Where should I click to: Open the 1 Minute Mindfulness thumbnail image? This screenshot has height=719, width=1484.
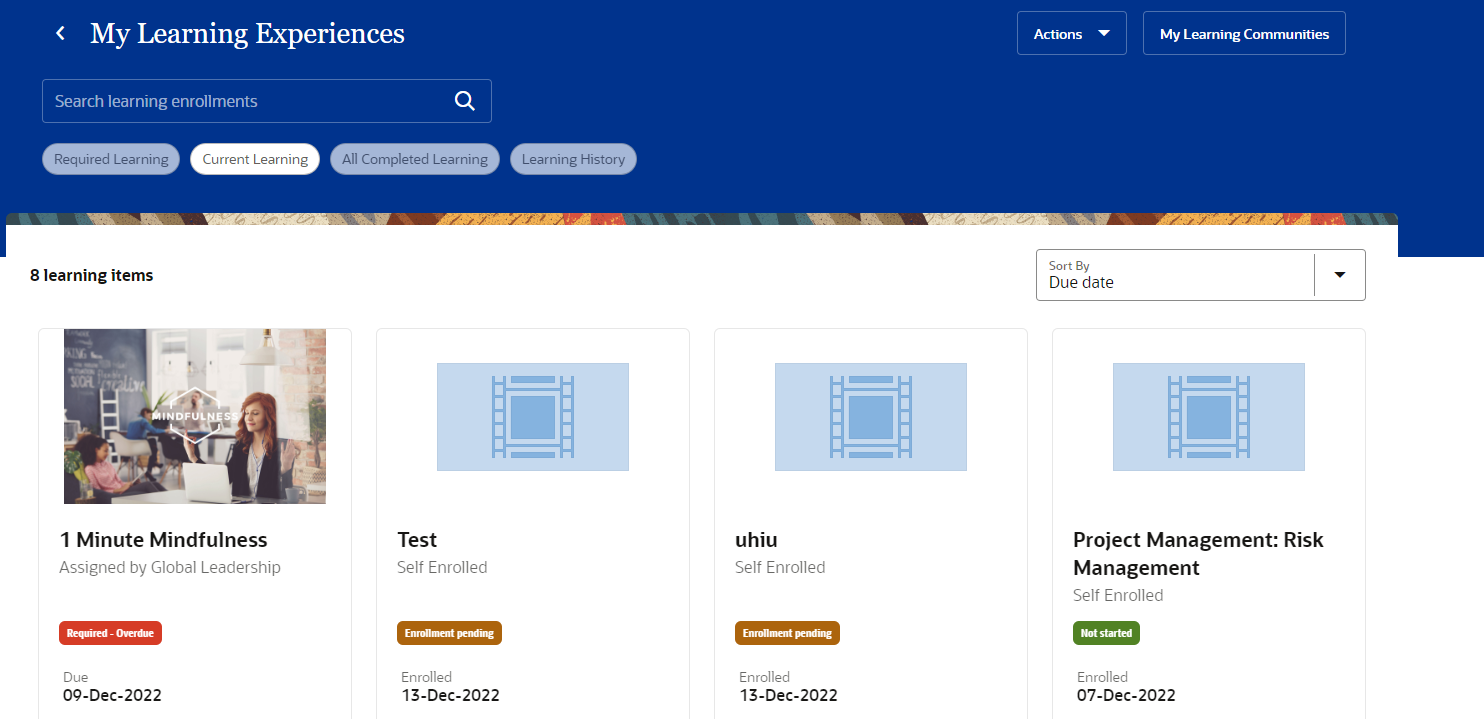[195, 416]
